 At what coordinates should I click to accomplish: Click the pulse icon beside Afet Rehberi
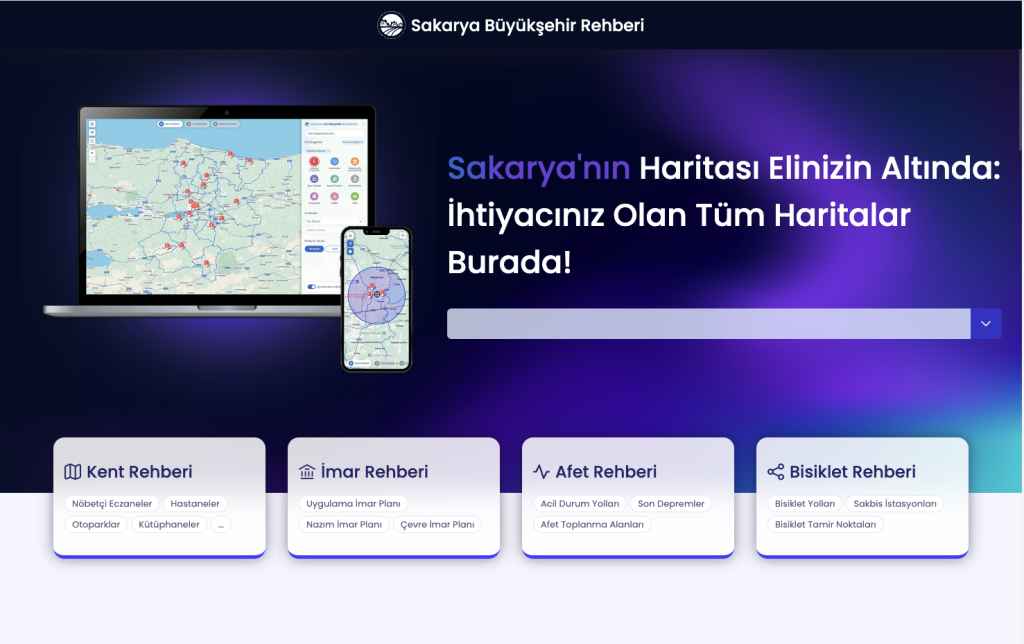click(541, 472)
